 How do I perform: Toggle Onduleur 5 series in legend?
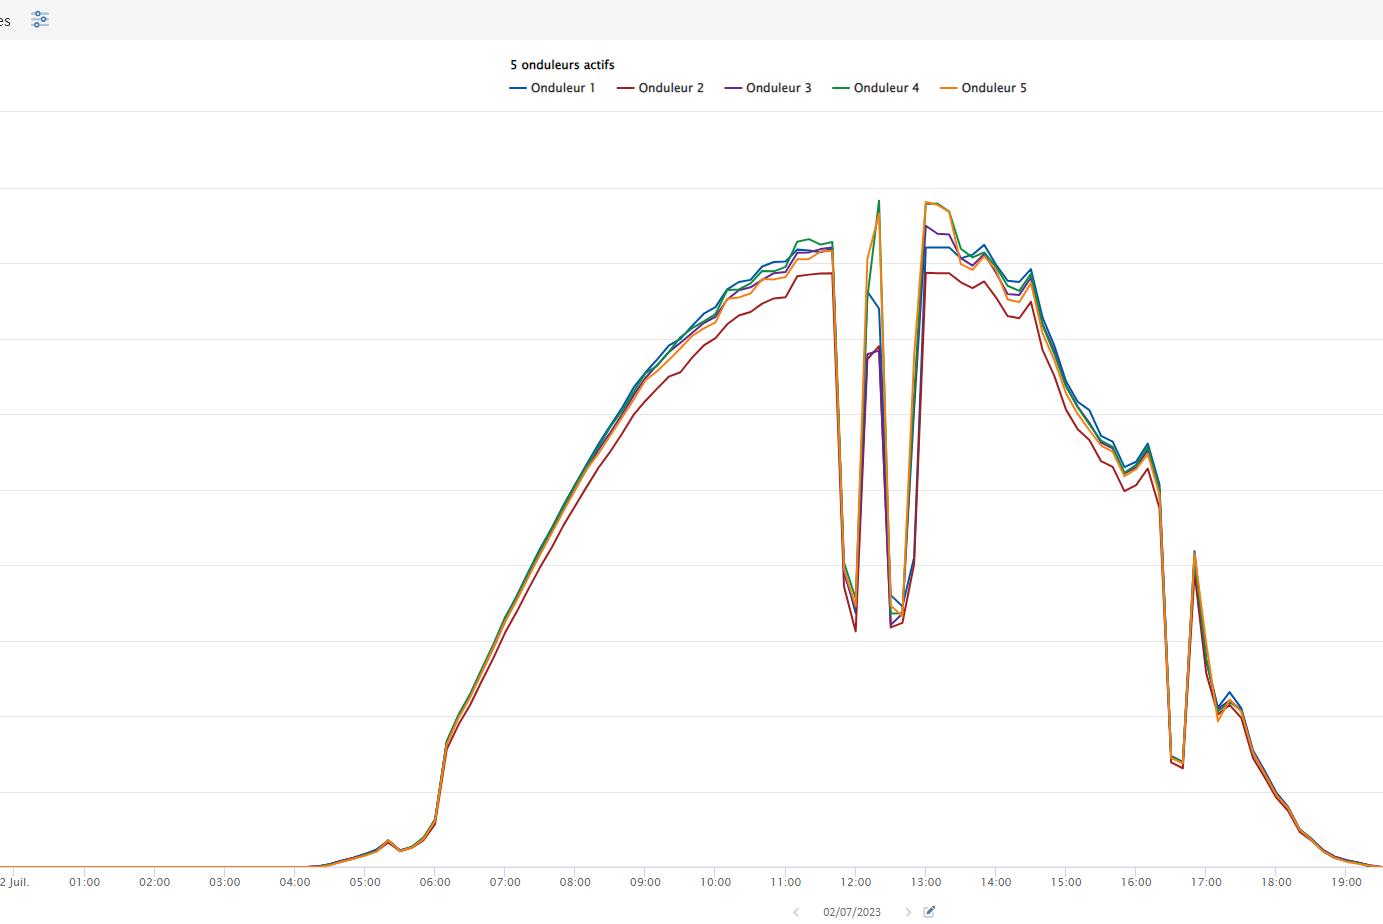[983, 88]
